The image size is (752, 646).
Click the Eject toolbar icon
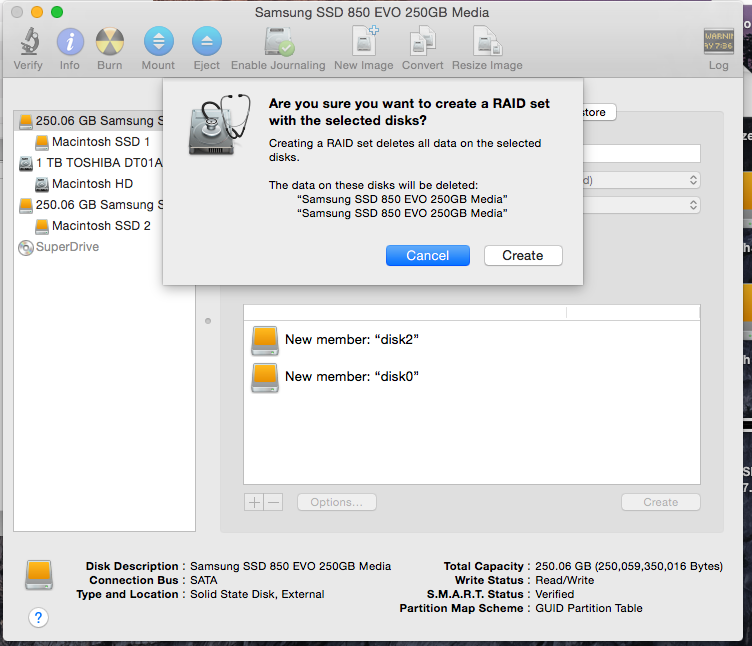(207, 41)
